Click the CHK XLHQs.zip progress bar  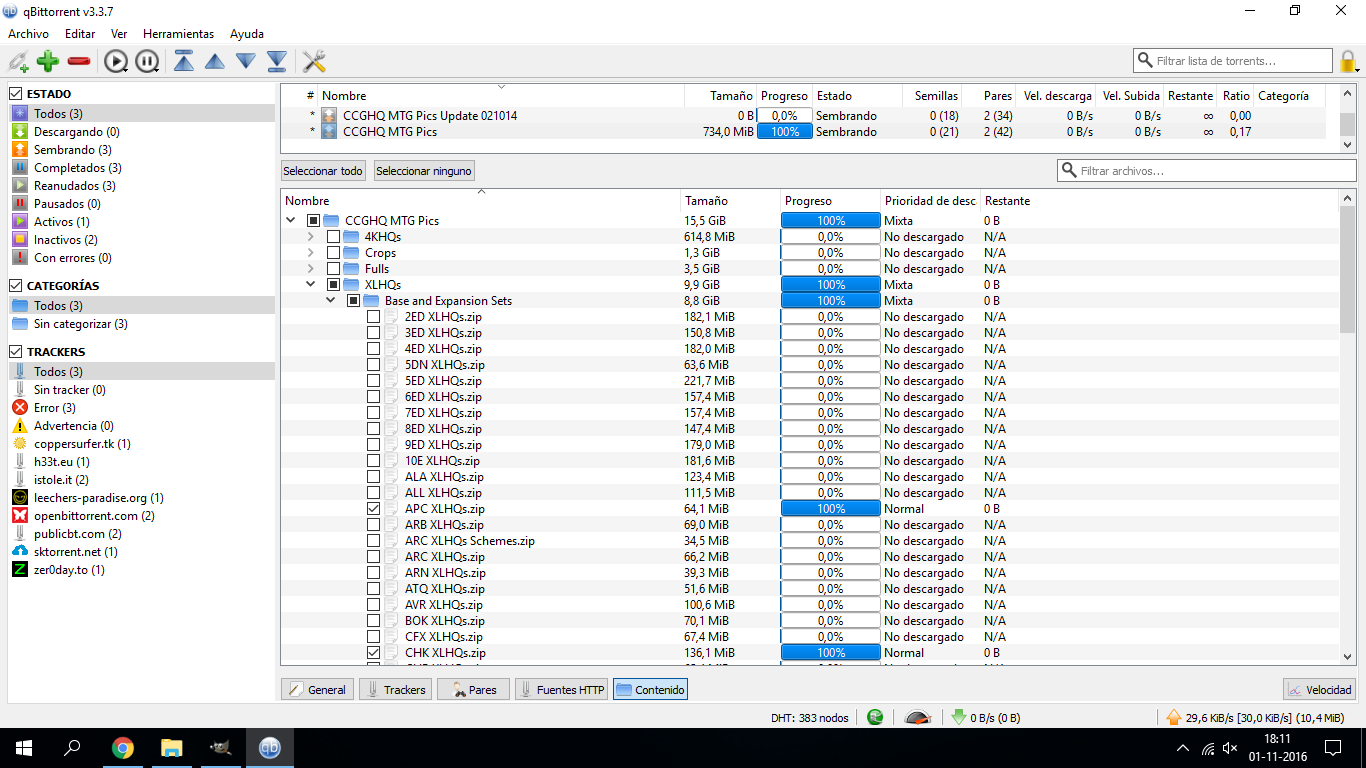click(x=830, y=653)
